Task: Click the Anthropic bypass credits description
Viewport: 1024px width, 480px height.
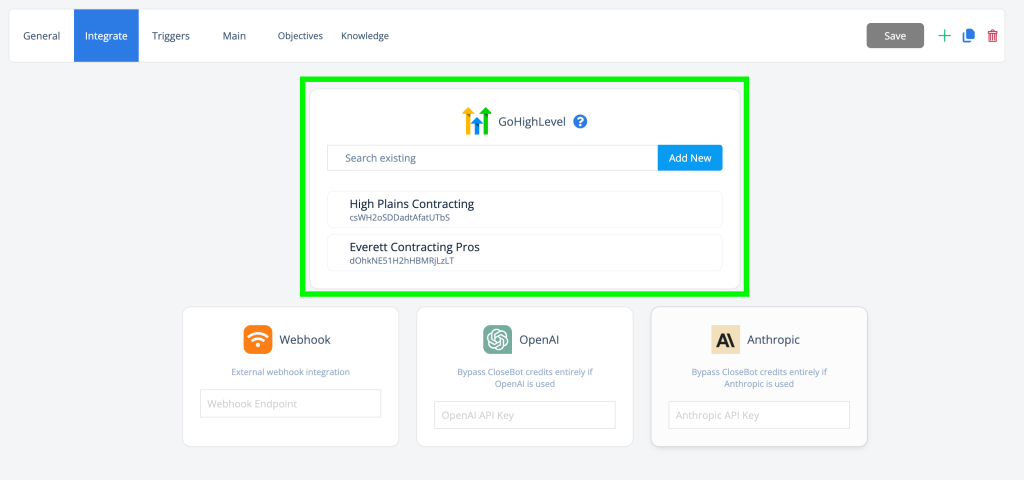Action: click(x=759, y=378)
